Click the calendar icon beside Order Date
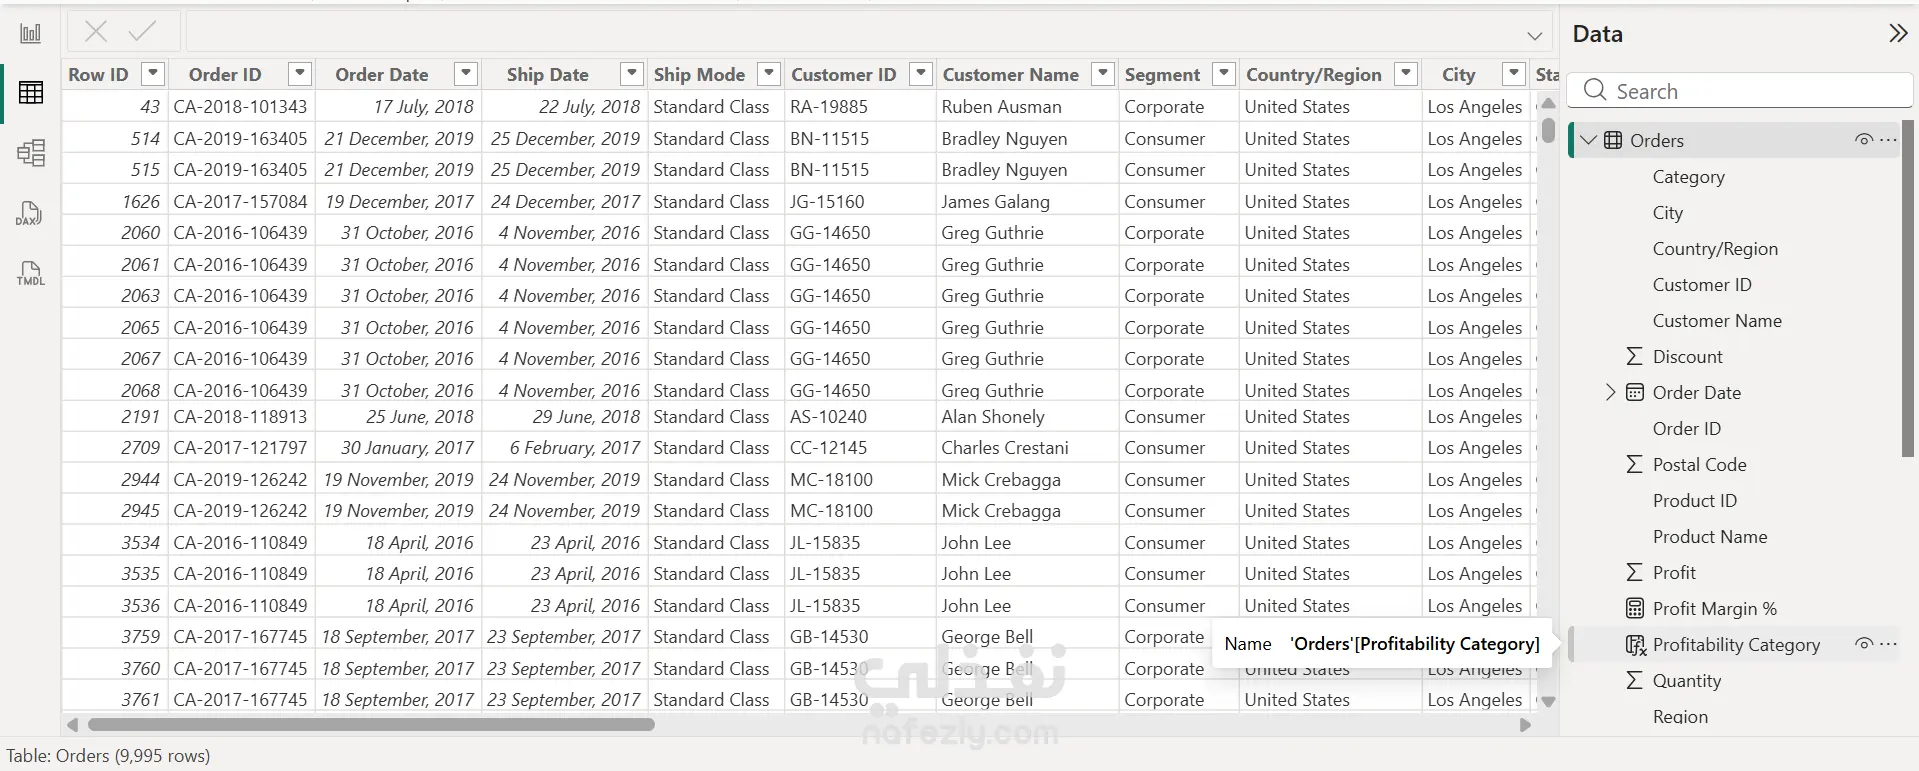1919x771 pixels. (x=1634, y=392)
